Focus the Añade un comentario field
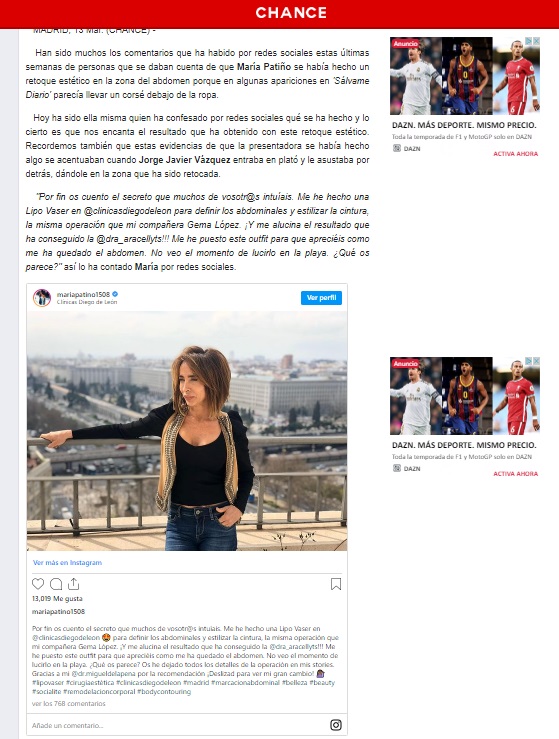 click(x=179, y=725)
